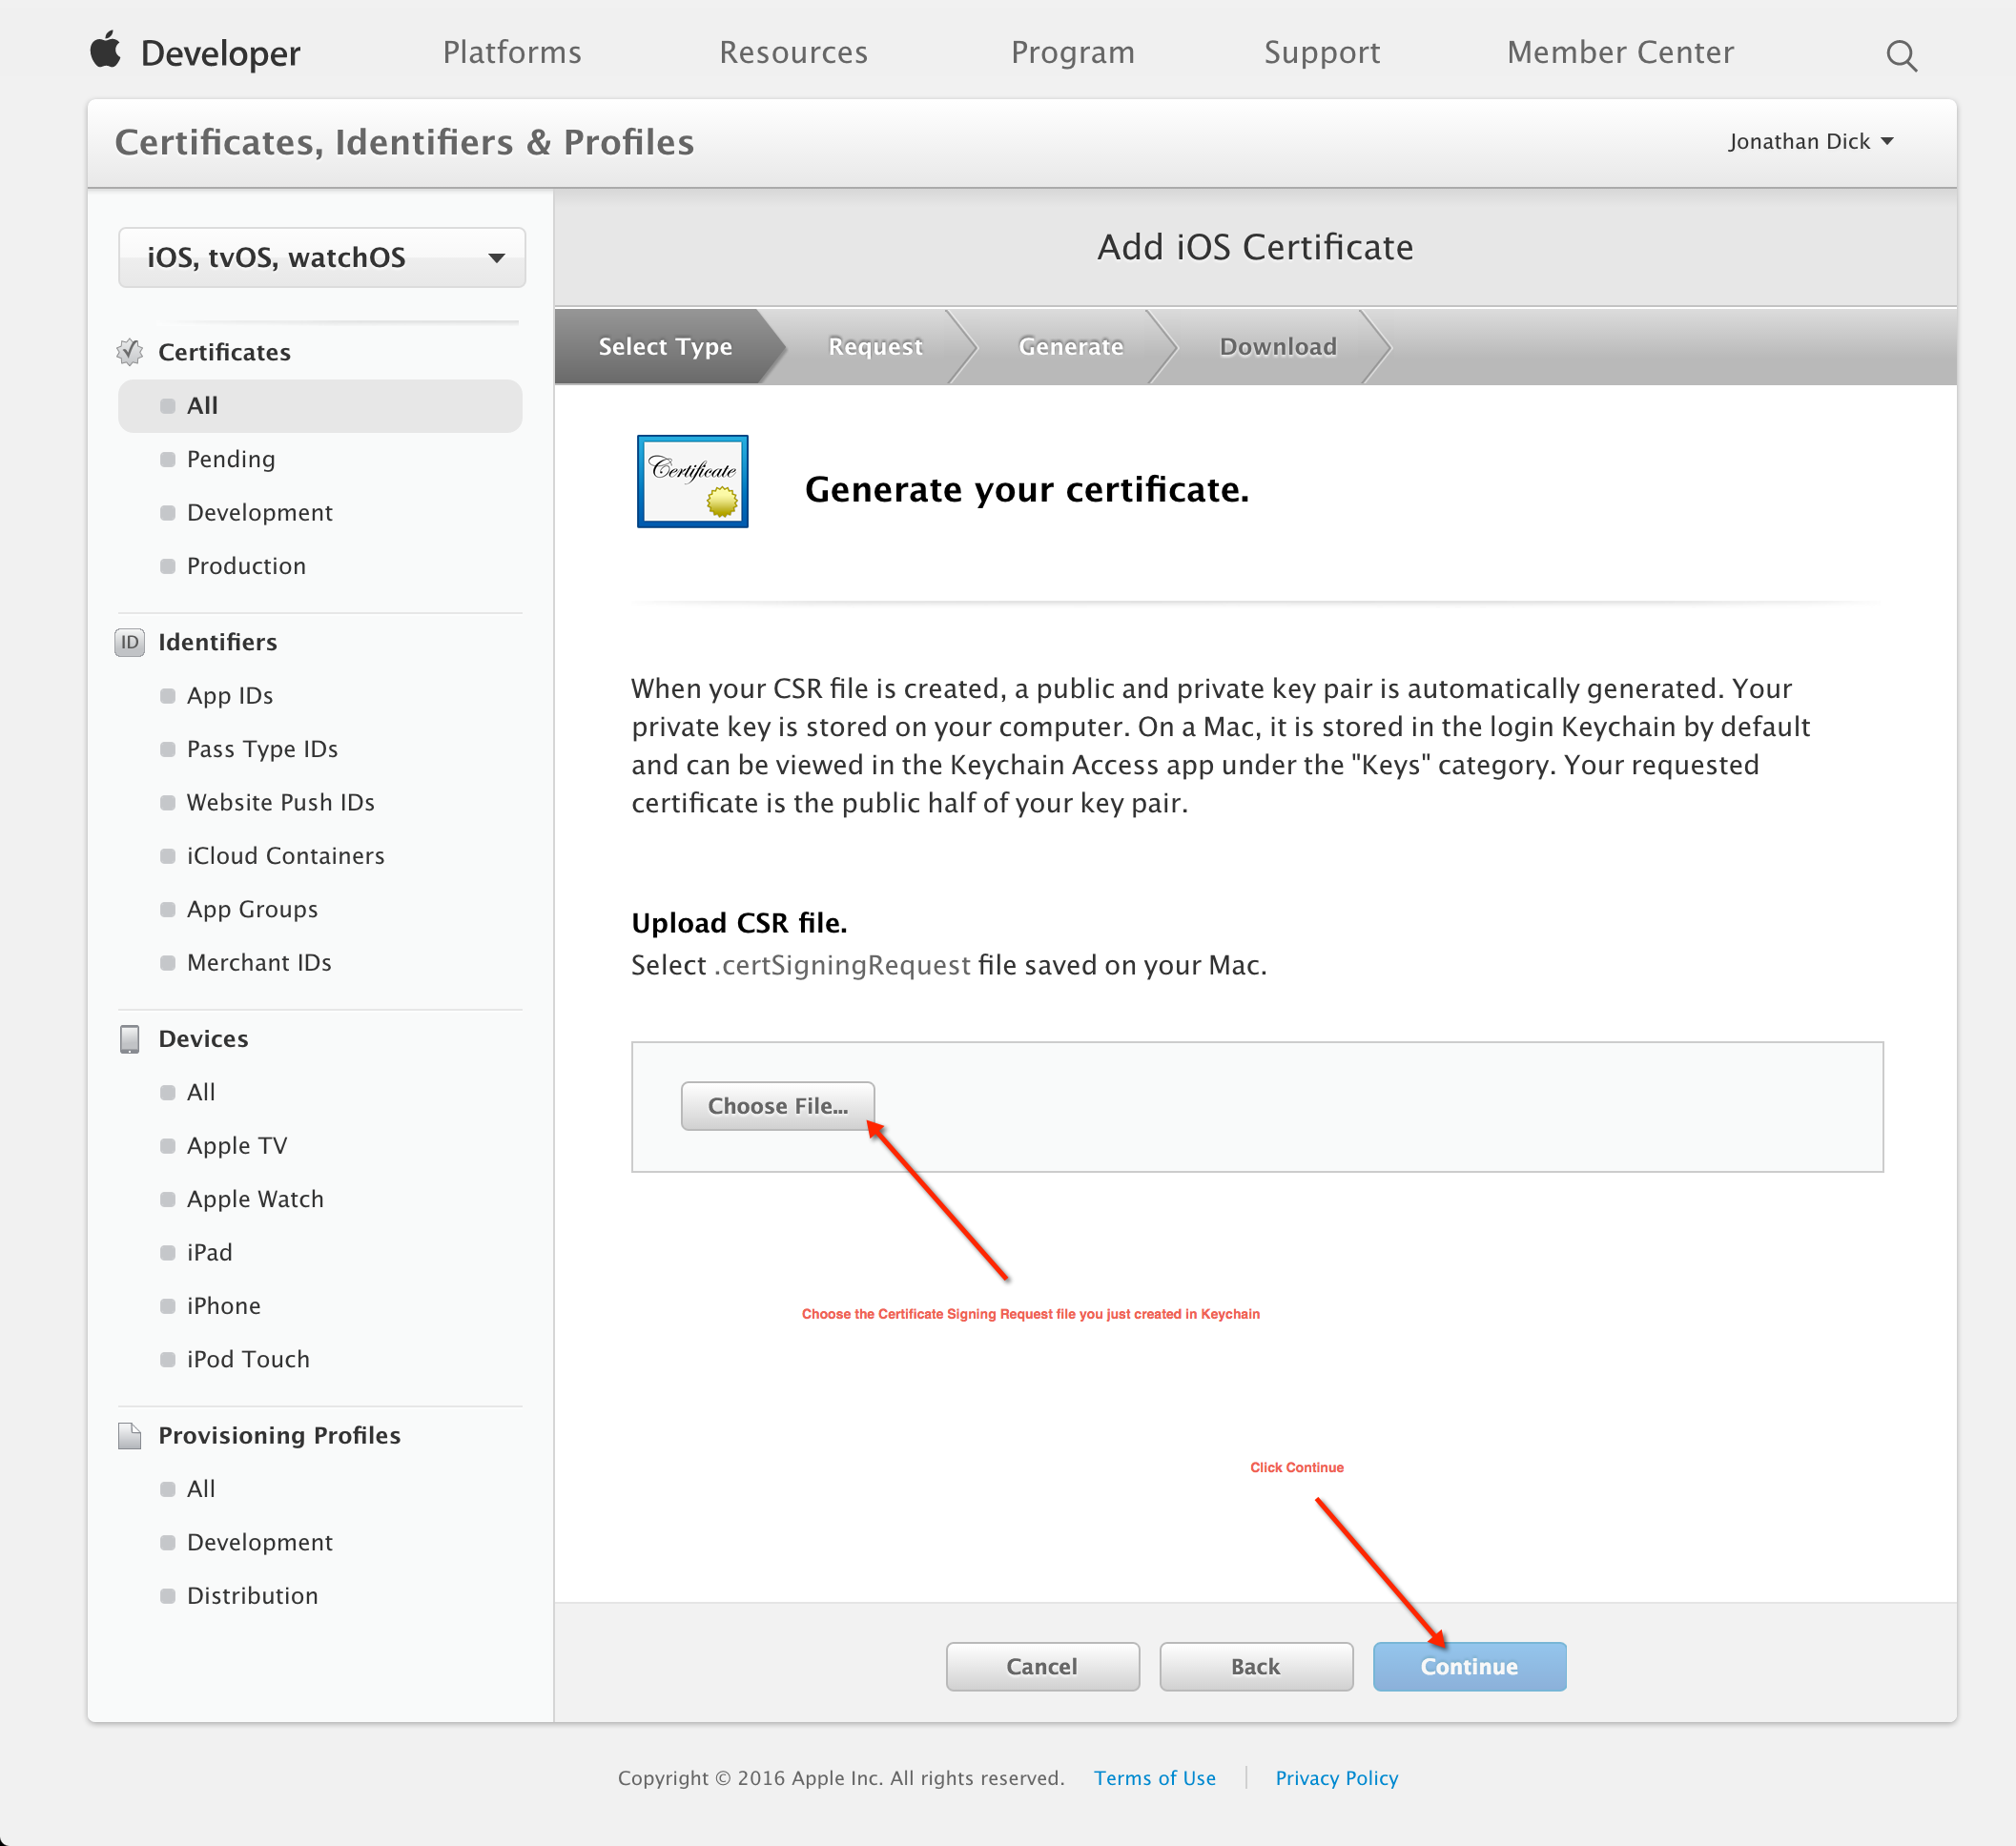Click the blue Continue button
This screenshot has height=1846, width=2016.
1468,1666
